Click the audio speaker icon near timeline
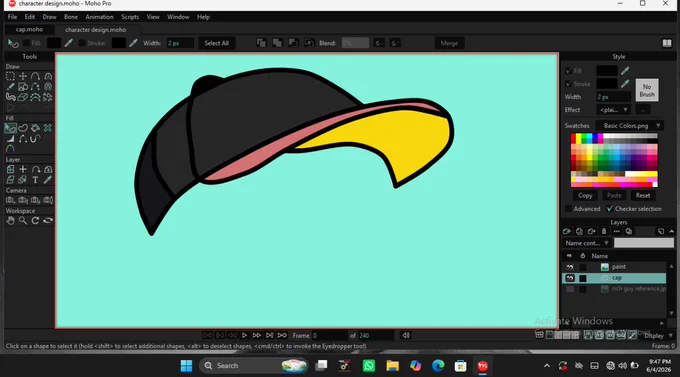680x377 pixels. click(x=406, y=335)
